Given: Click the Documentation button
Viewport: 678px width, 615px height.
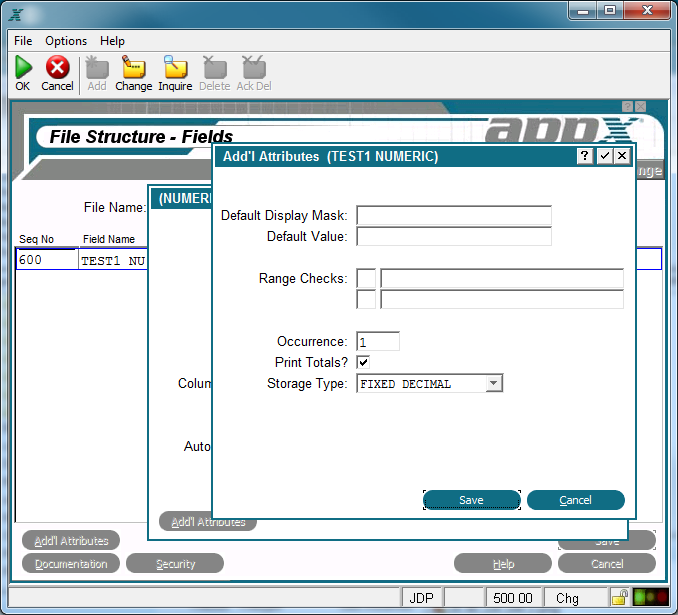Looking at the screenshot, I should pos(71,564).
